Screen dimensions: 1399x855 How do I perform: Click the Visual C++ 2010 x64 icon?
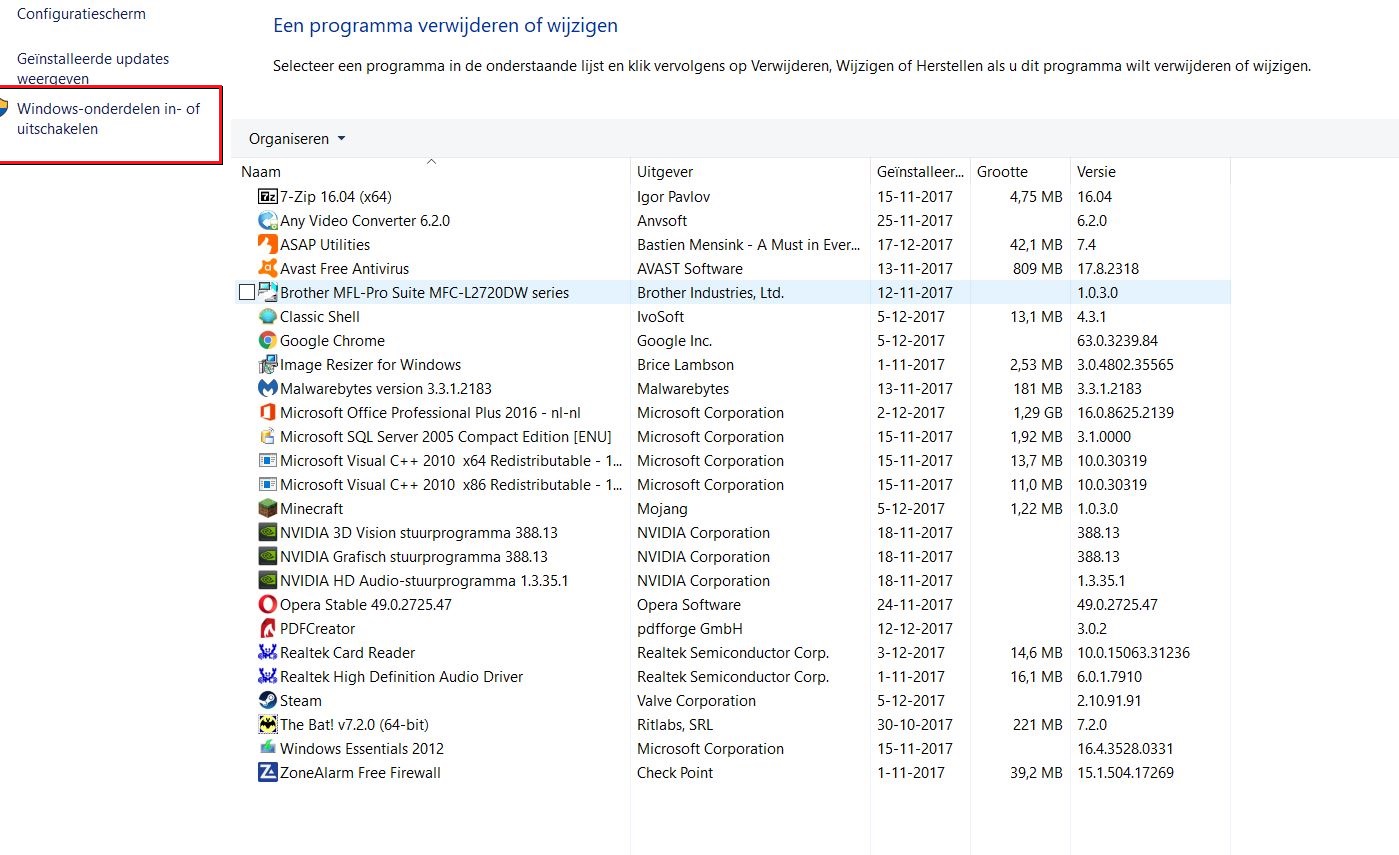point(268,461)
